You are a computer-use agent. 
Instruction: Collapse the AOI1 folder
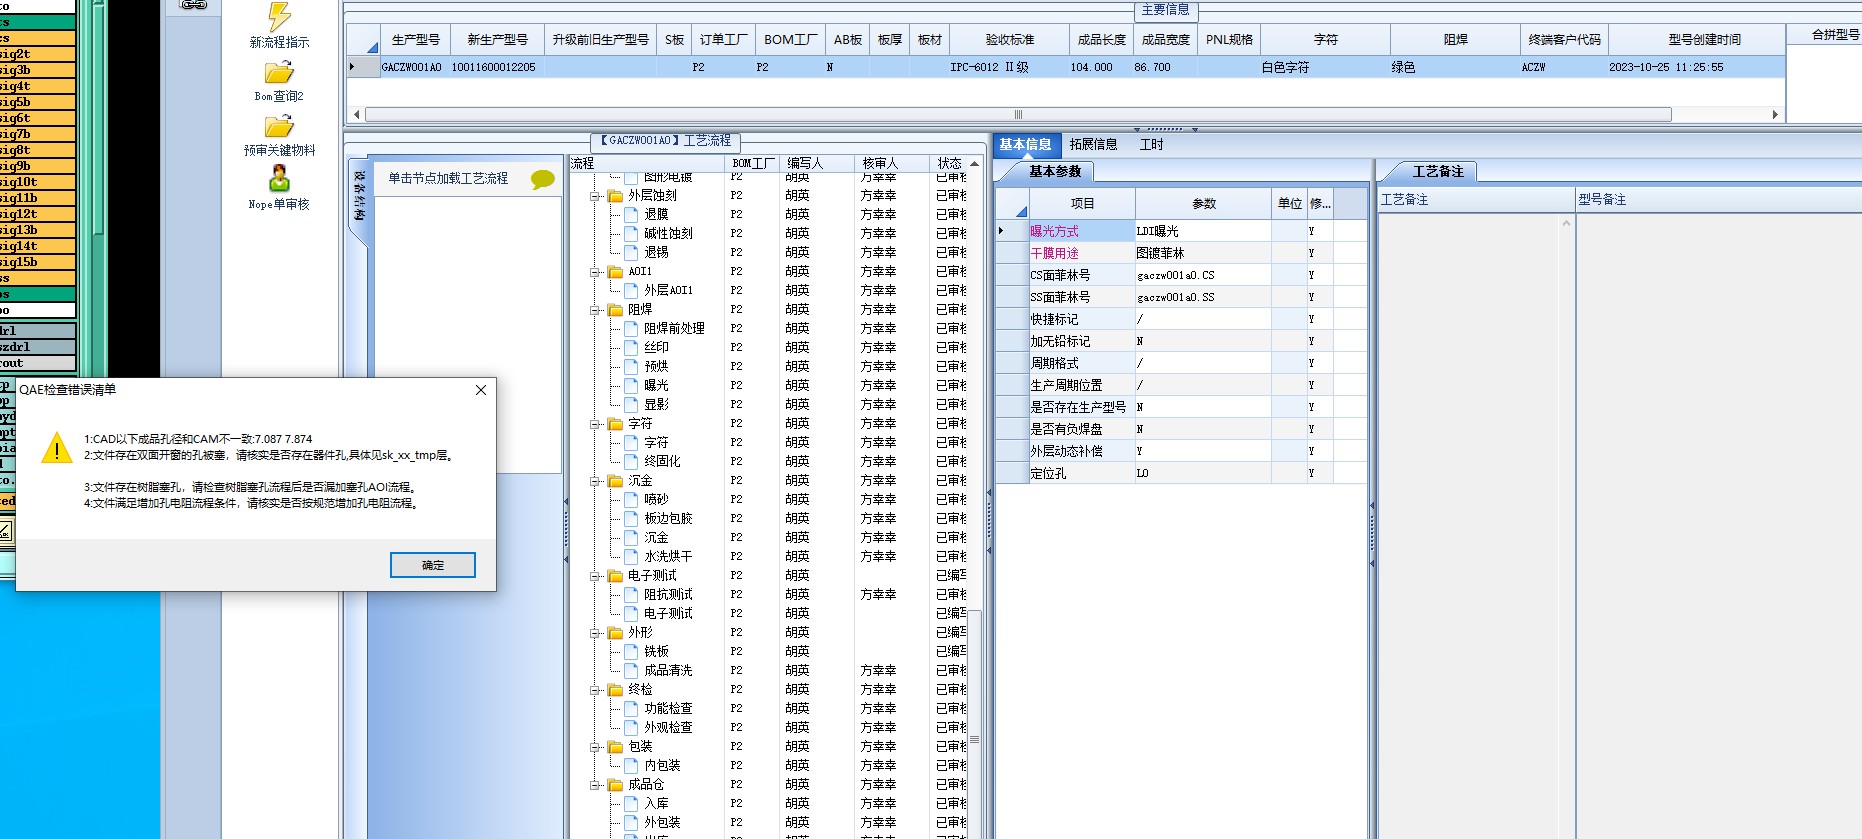[595, 272]
